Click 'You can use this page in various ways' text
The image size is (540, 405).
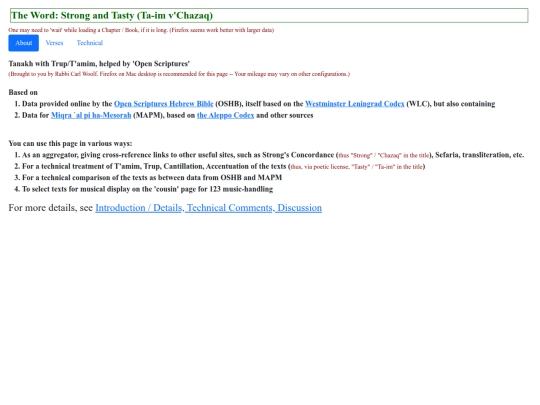pyautogui.click(x=70, y=143)
